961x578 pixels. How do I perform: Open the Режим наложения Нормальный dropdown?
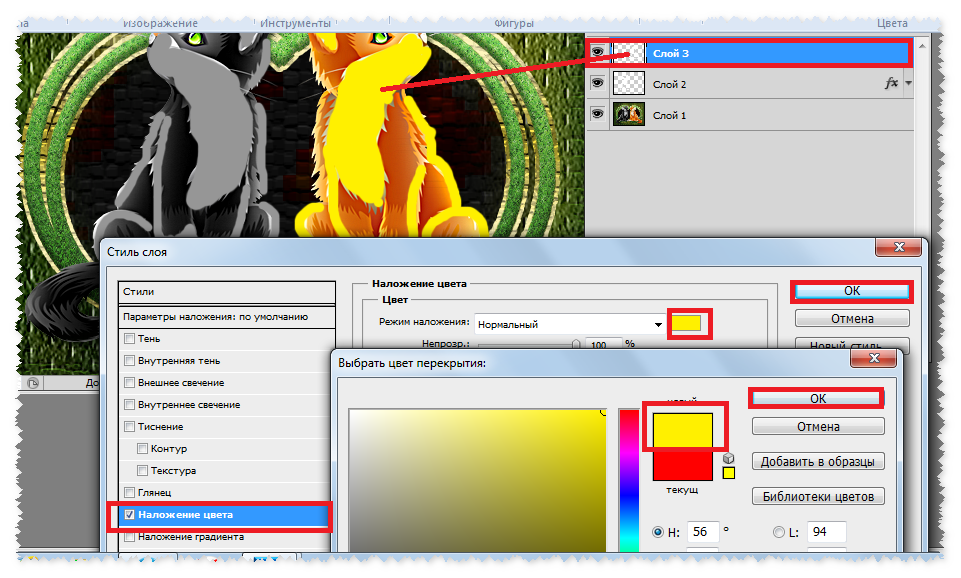569,324
